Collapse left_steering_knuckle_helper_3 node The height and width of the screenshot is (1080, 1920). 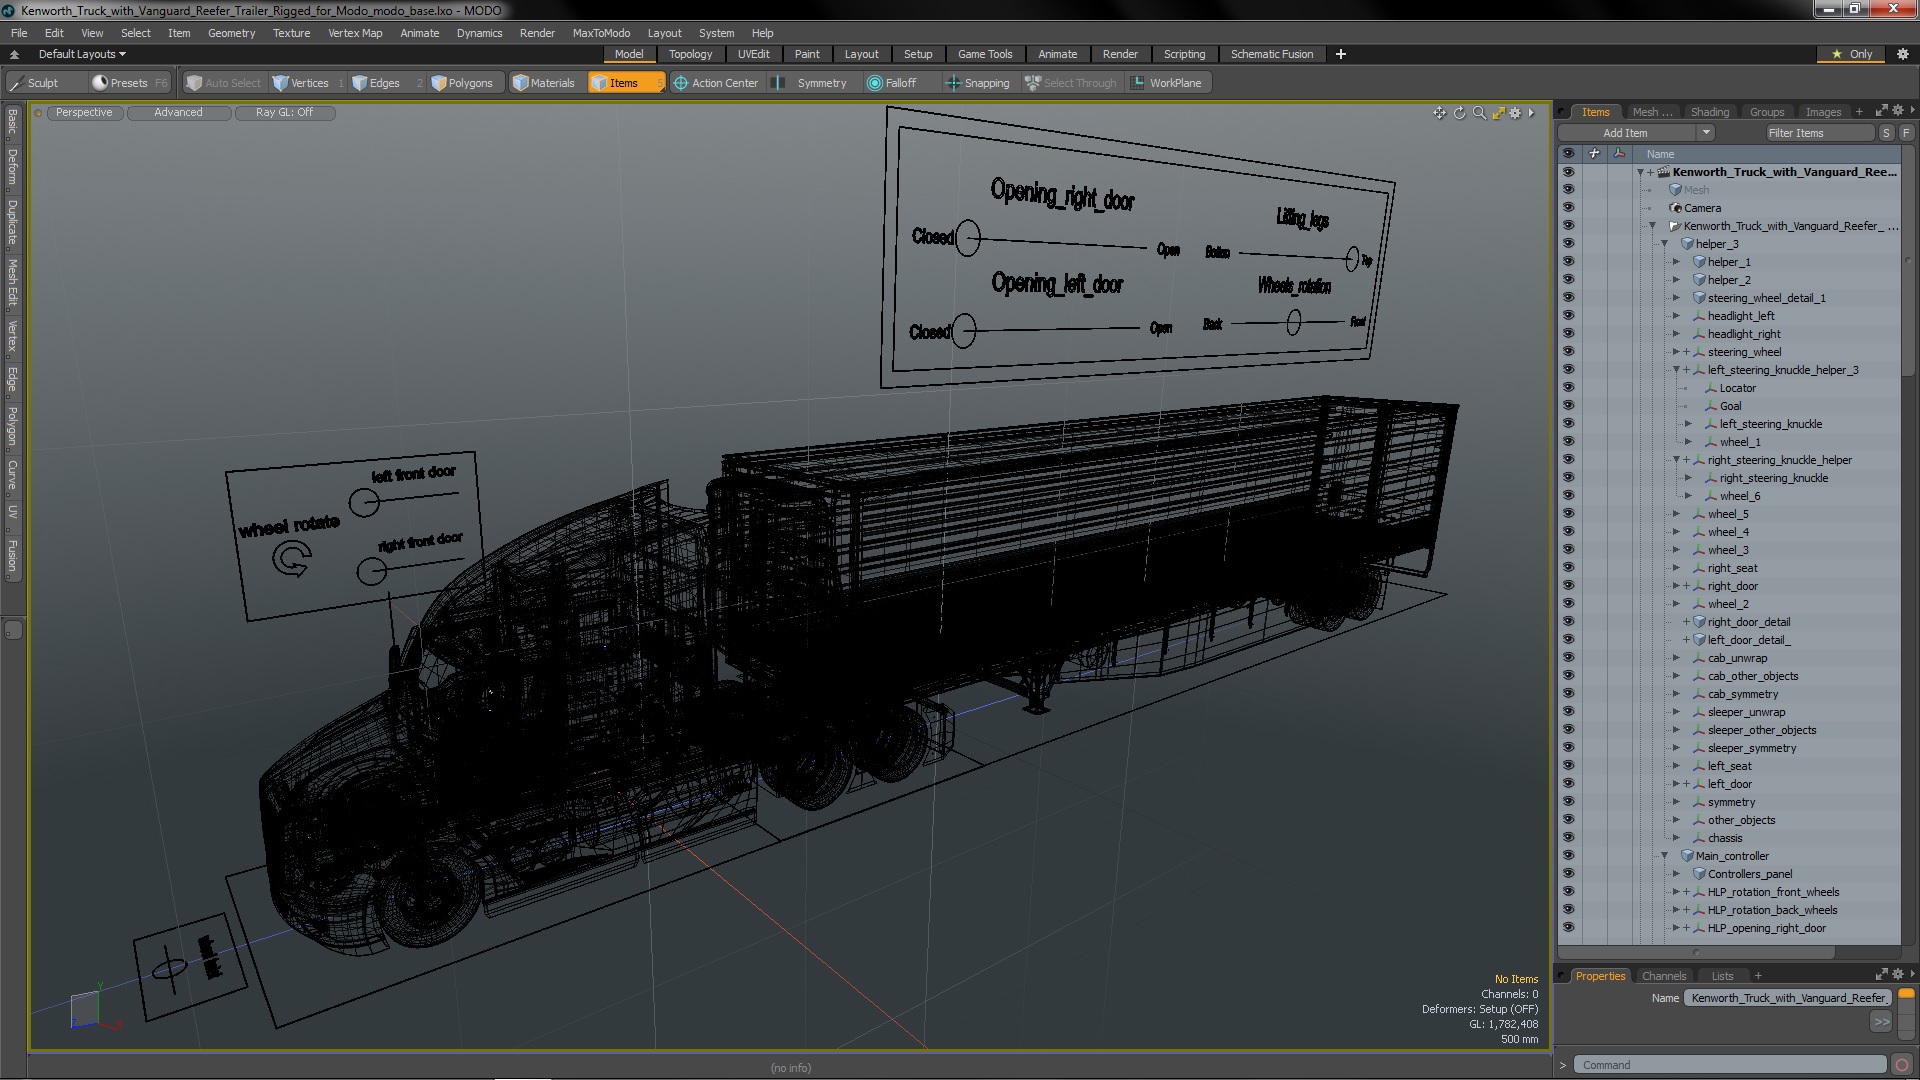[1677, 370]
